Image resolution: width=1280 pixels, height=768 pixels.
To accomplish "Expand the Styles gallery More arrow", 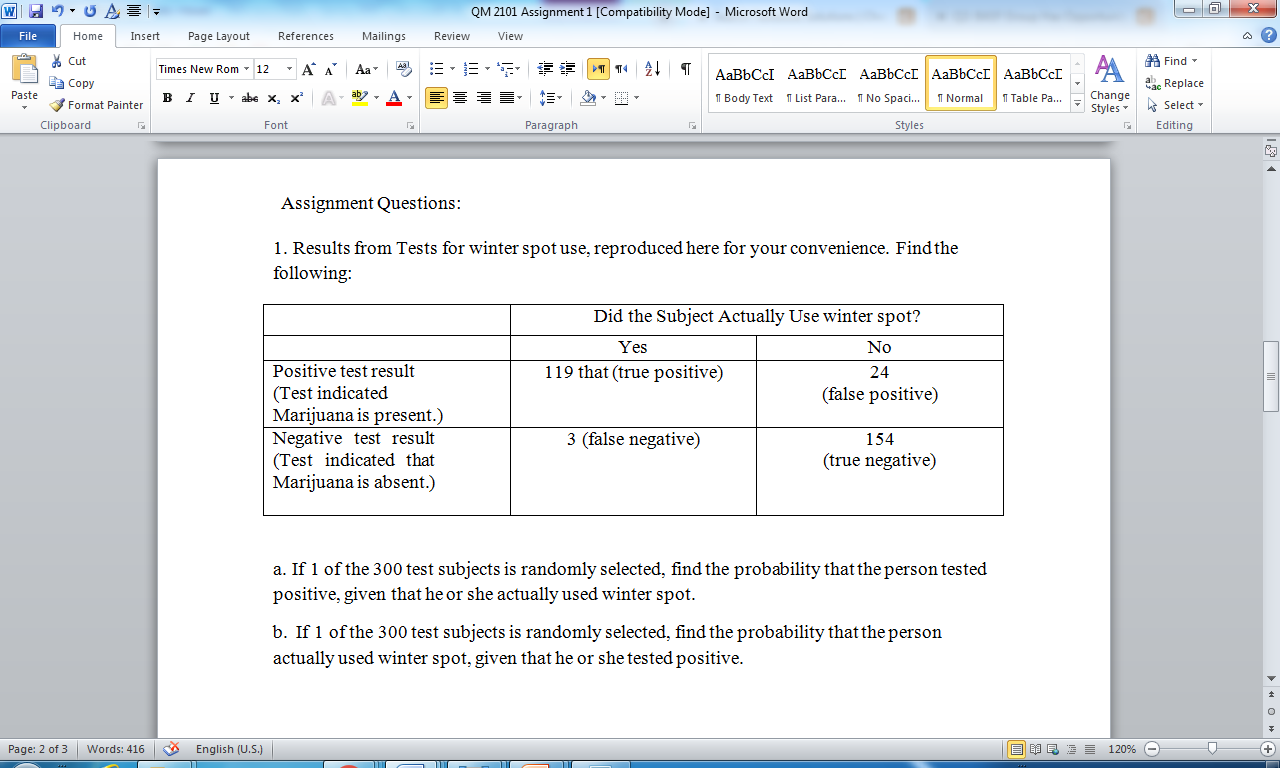I will coord(1077,104).
